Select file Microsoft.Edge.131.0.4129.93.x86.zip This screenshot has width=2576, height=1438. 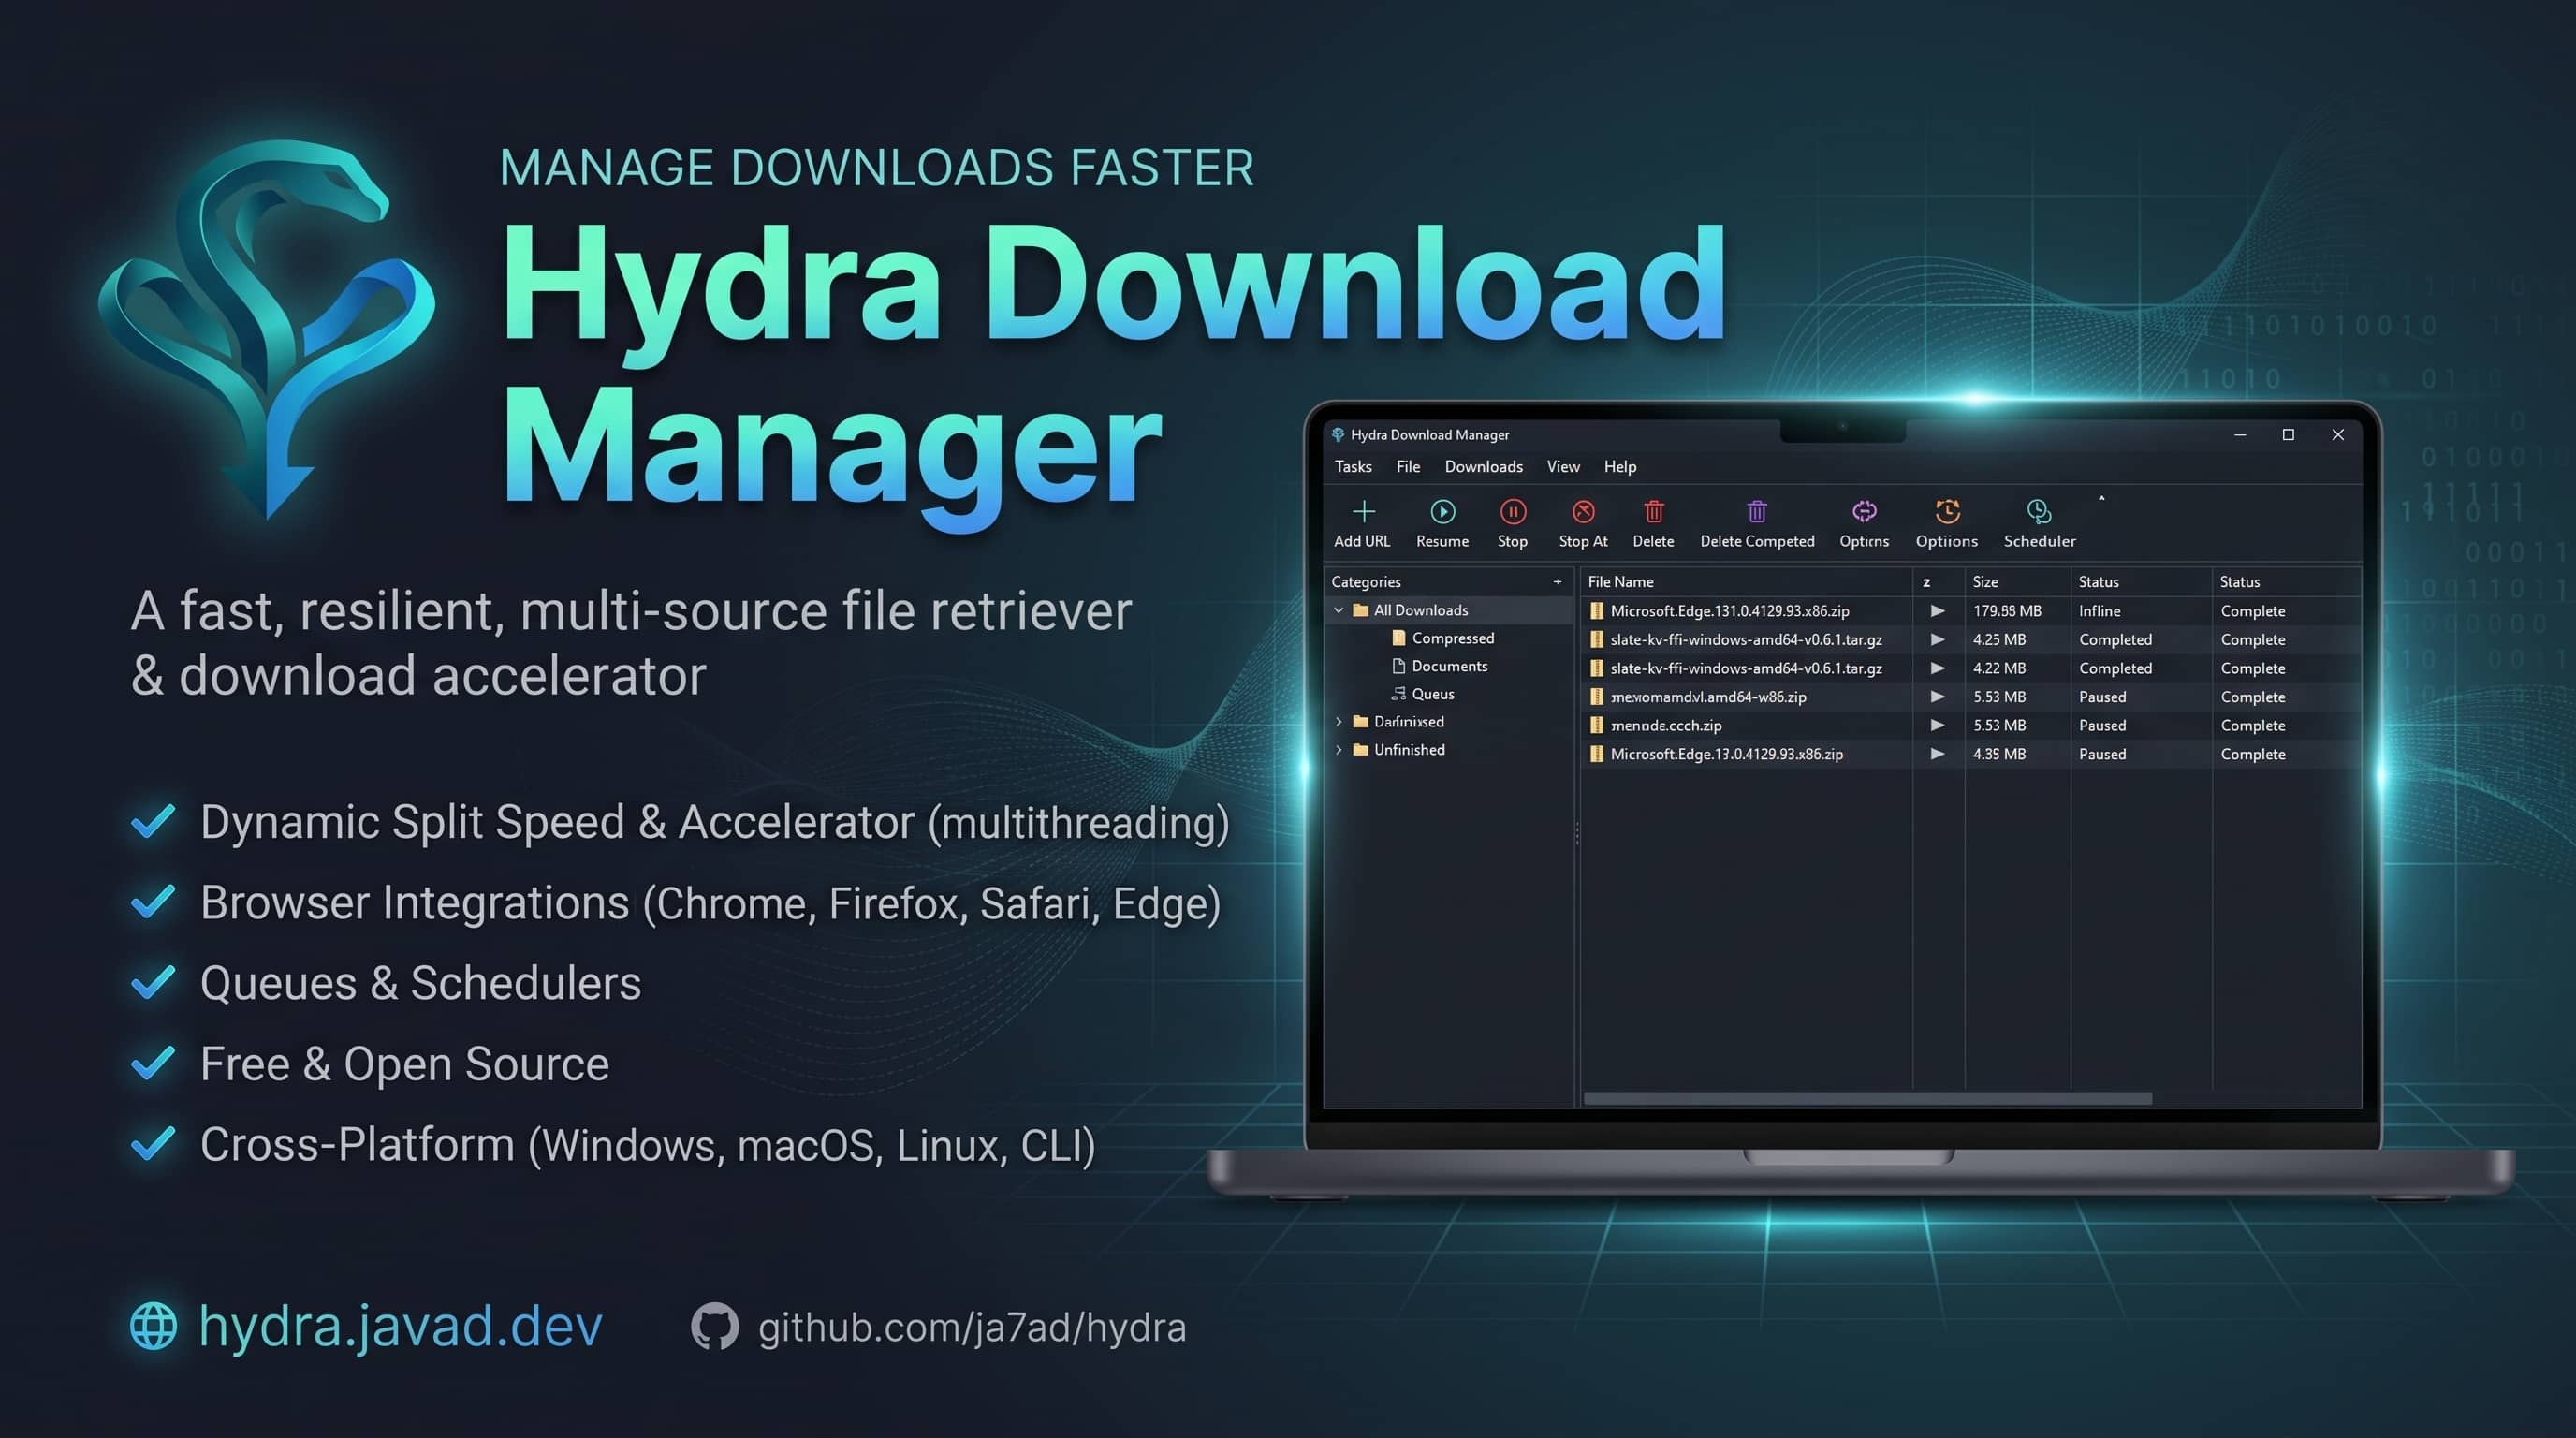pyautogui.click(x=1729, y=611)
